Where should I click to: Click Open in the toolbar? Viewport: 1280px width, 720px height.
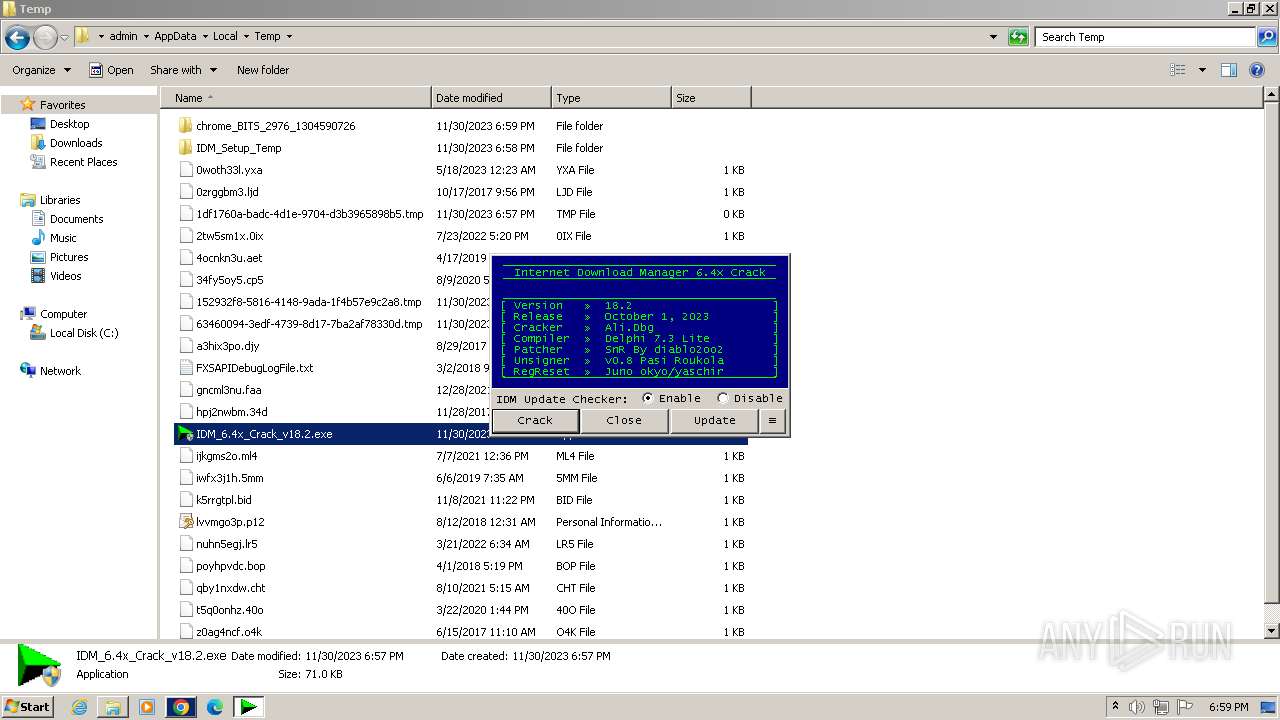click(x=111, y=70)
